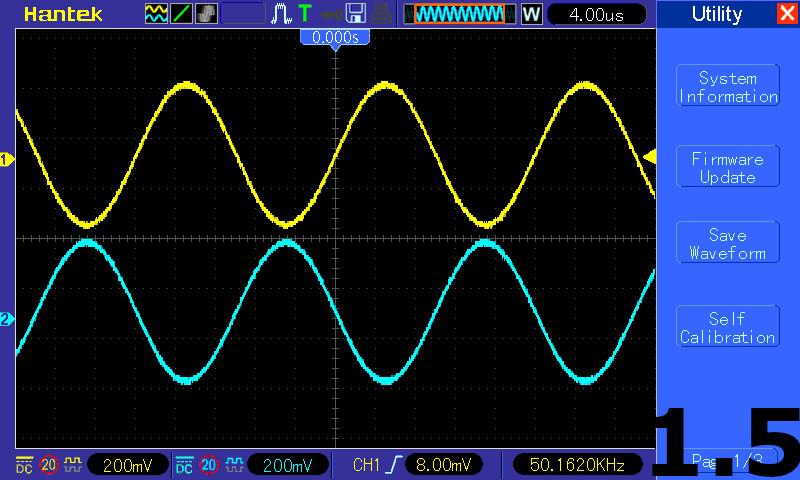Click the Utility menu title
The height and width of the screenshot is (480, 800).
pyautogui.click(x=716, y=14)
